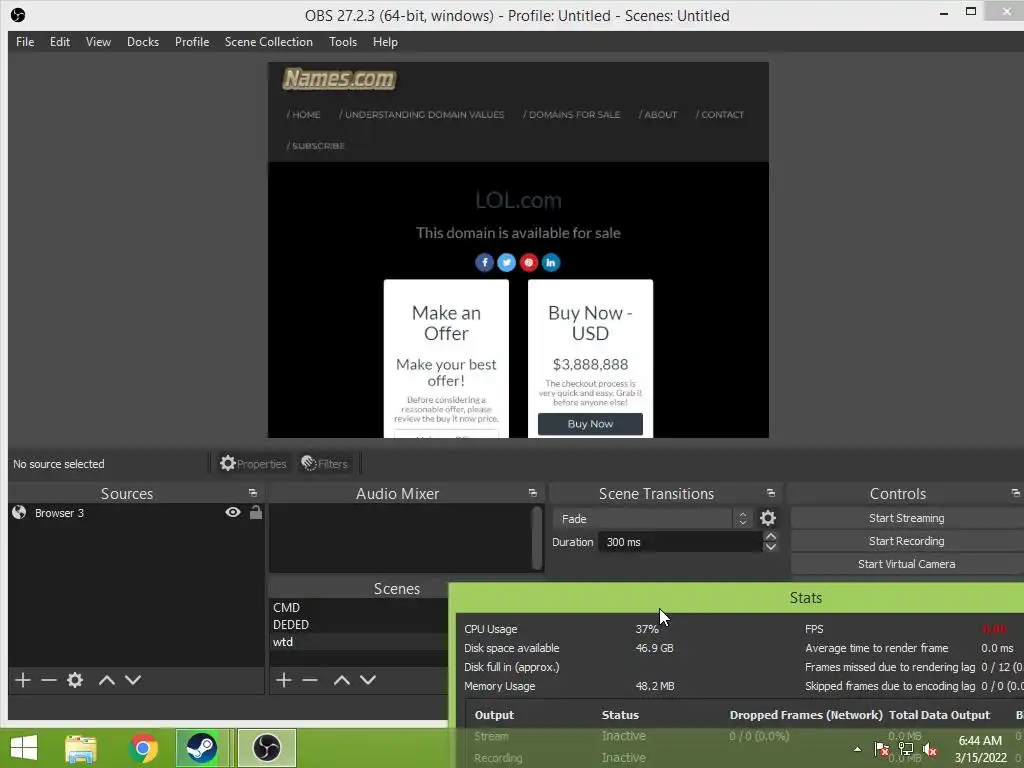Open the Help menu
The image size is (1024, 768).
385,42
